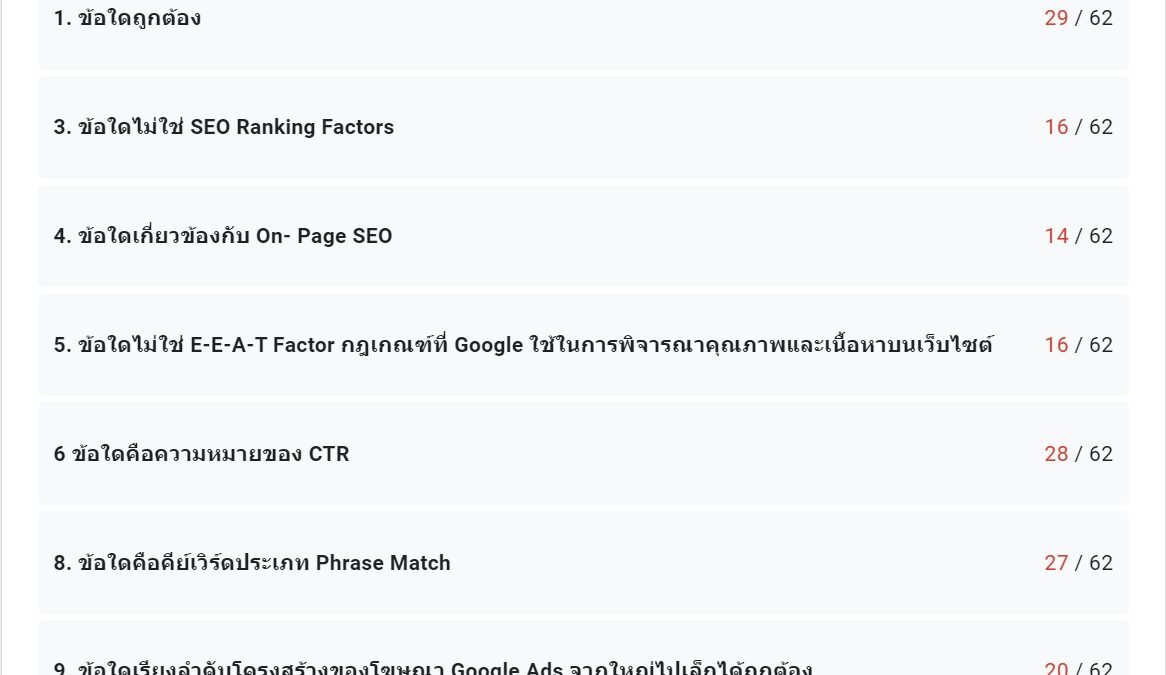The image size is (1166, 675).
Task: Click the red score 14 on question 4
Action: coord(1056,236)
